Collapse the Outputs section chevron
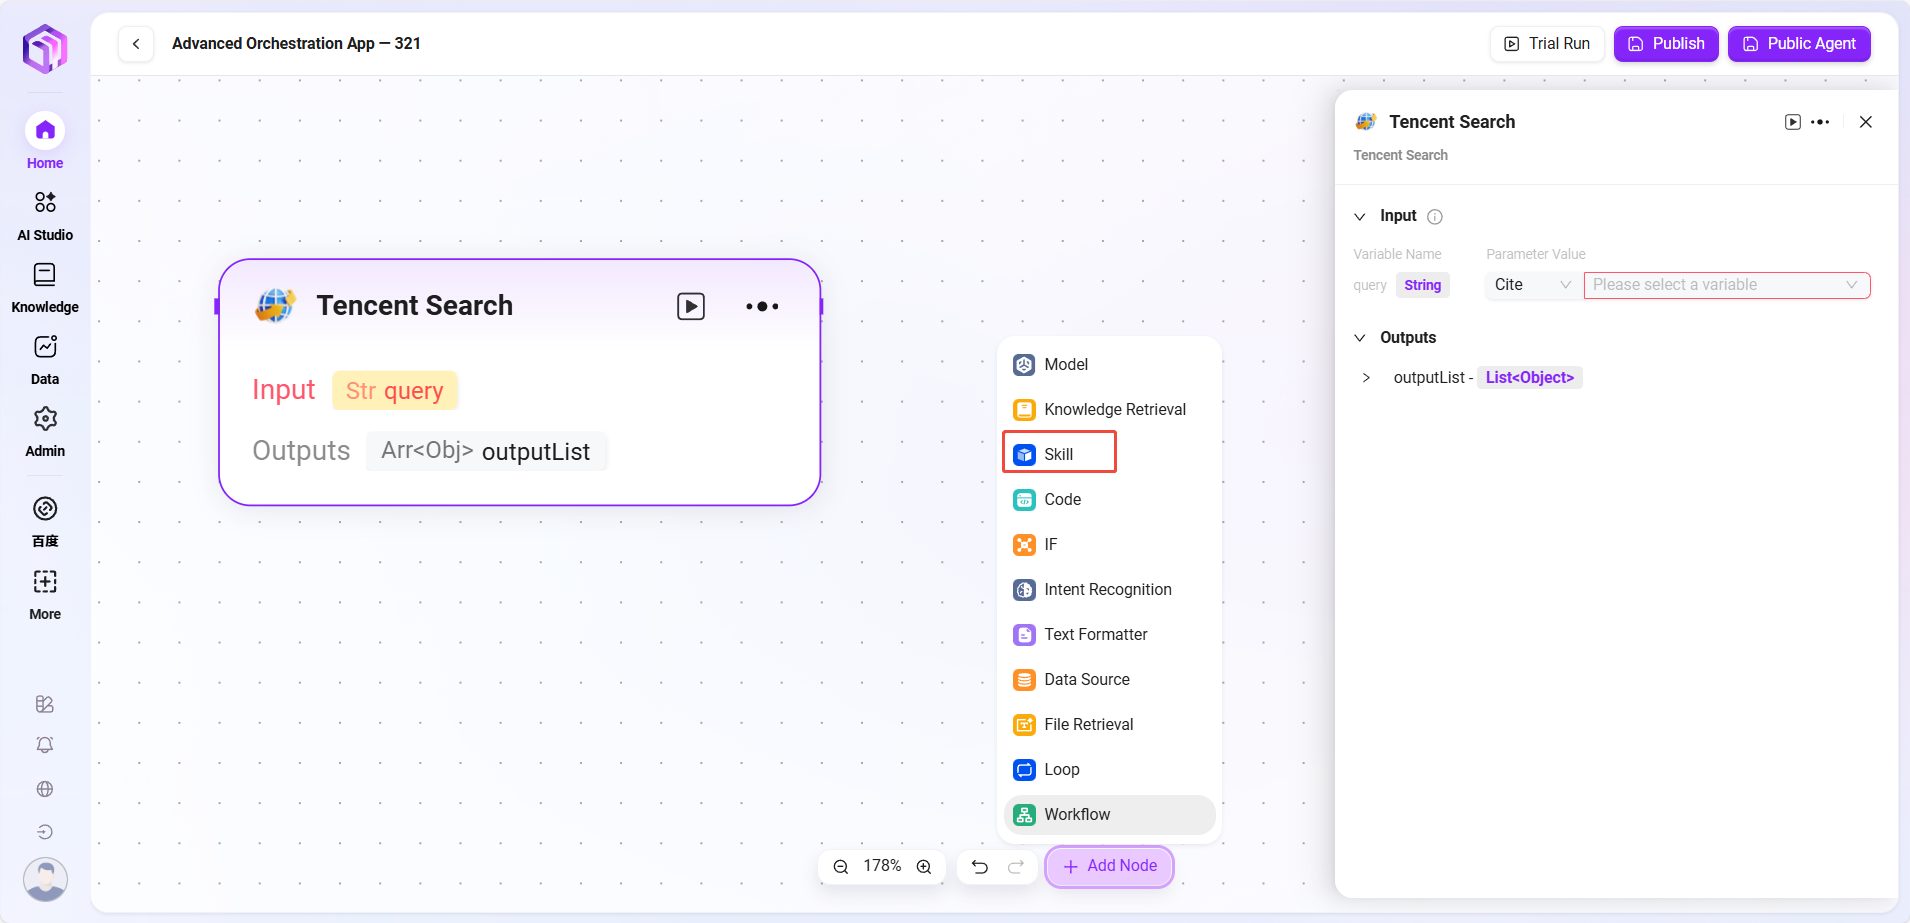Screen dimensions: 1910x923 (x=1360, y=338)
